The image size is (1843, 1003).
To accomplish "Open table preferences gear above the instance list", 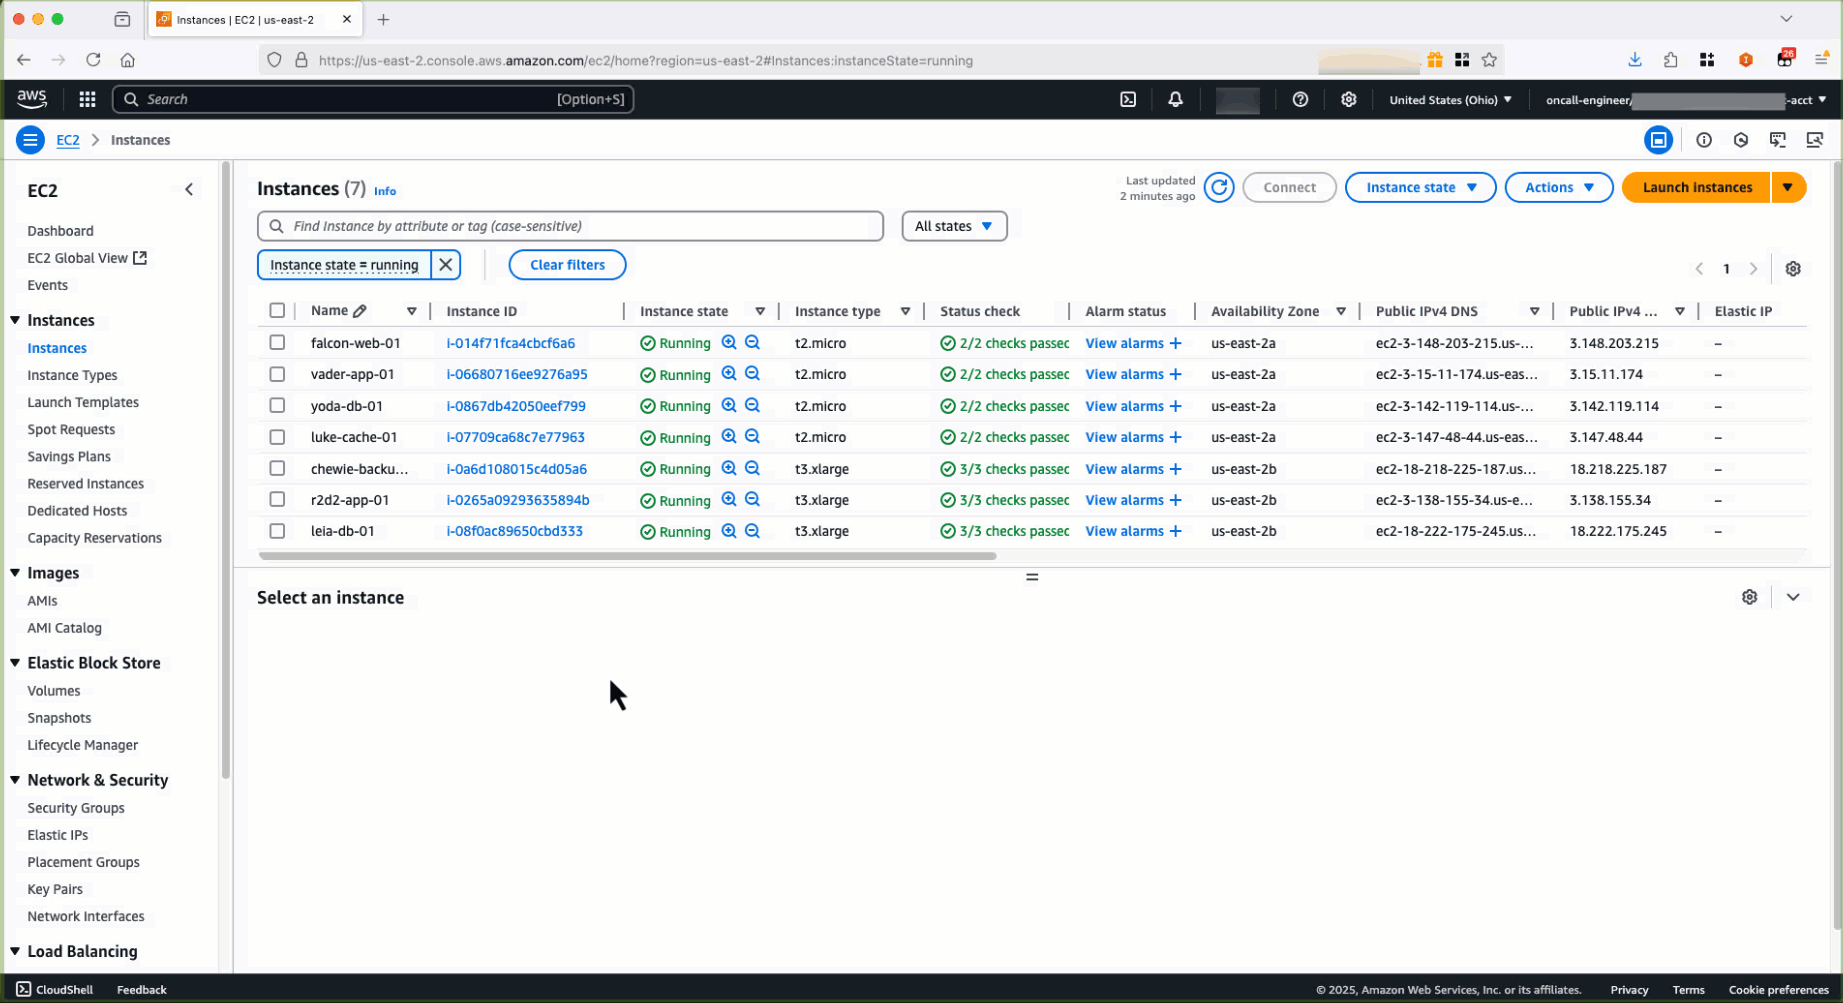I will (x=1792, y=268).
